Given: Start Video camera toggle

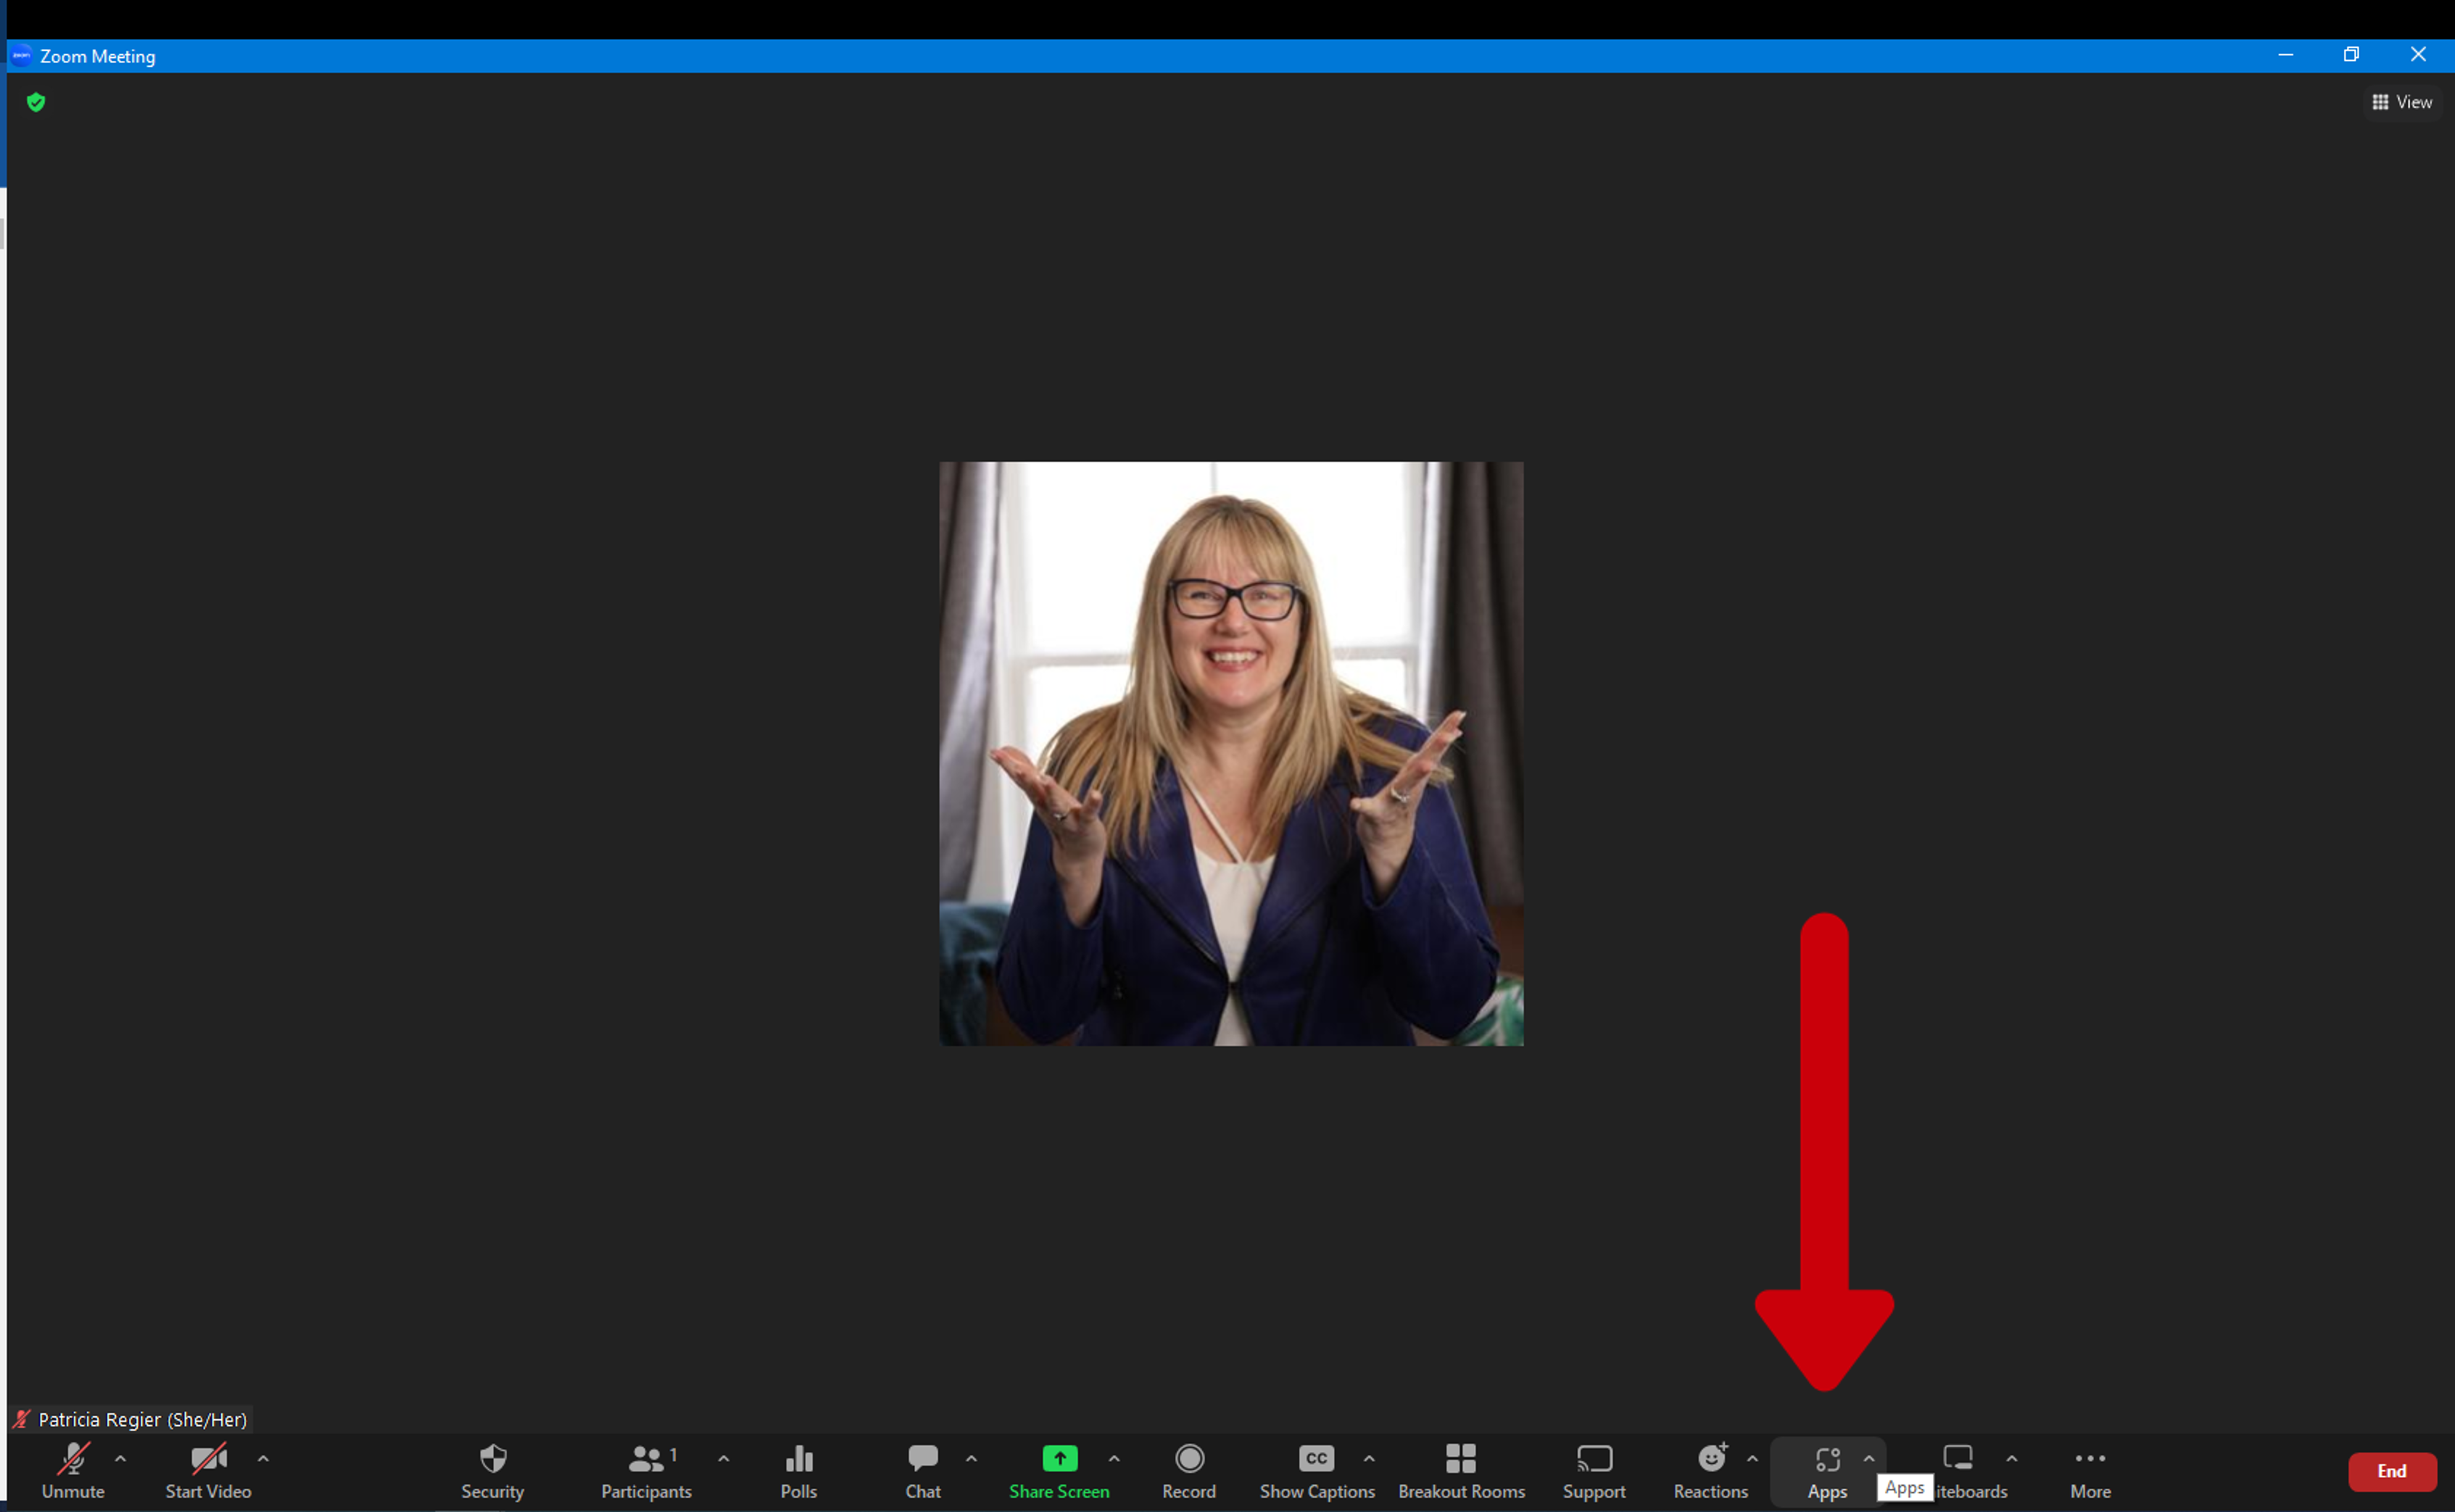Looking at the screenshot, I should click(208, 1471).
